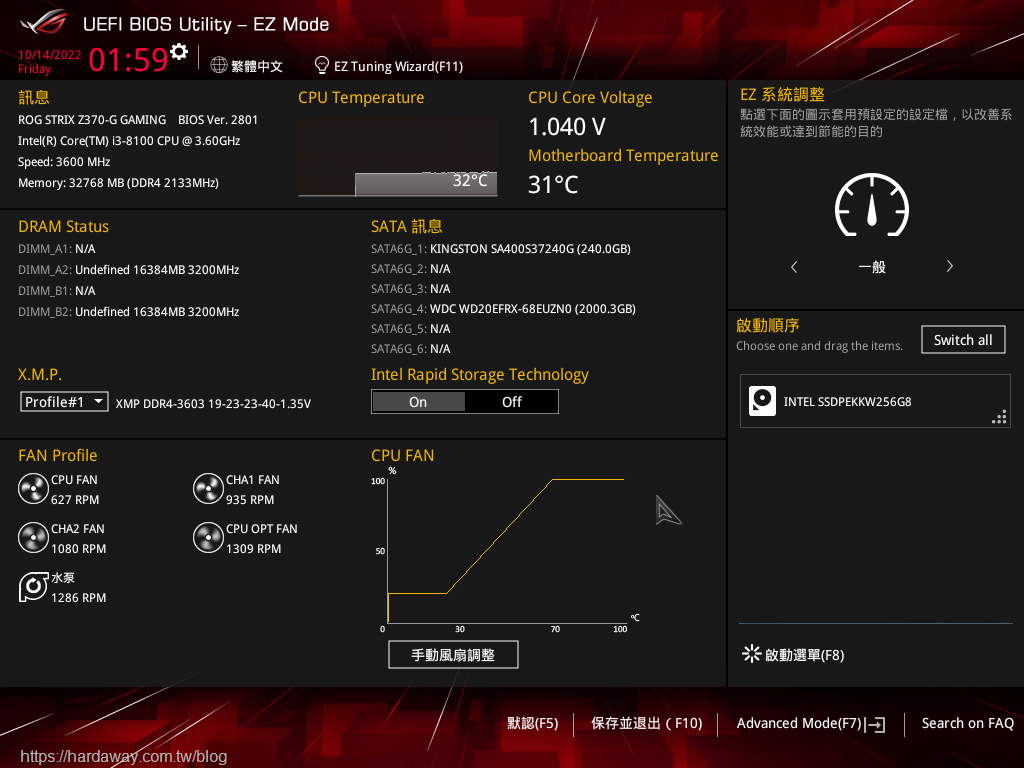The width and height of the screenshot is (1024, 768).
Task: Click SATA6G_4 WDC WD20EFRX entry
Action: tap(504, 309)
